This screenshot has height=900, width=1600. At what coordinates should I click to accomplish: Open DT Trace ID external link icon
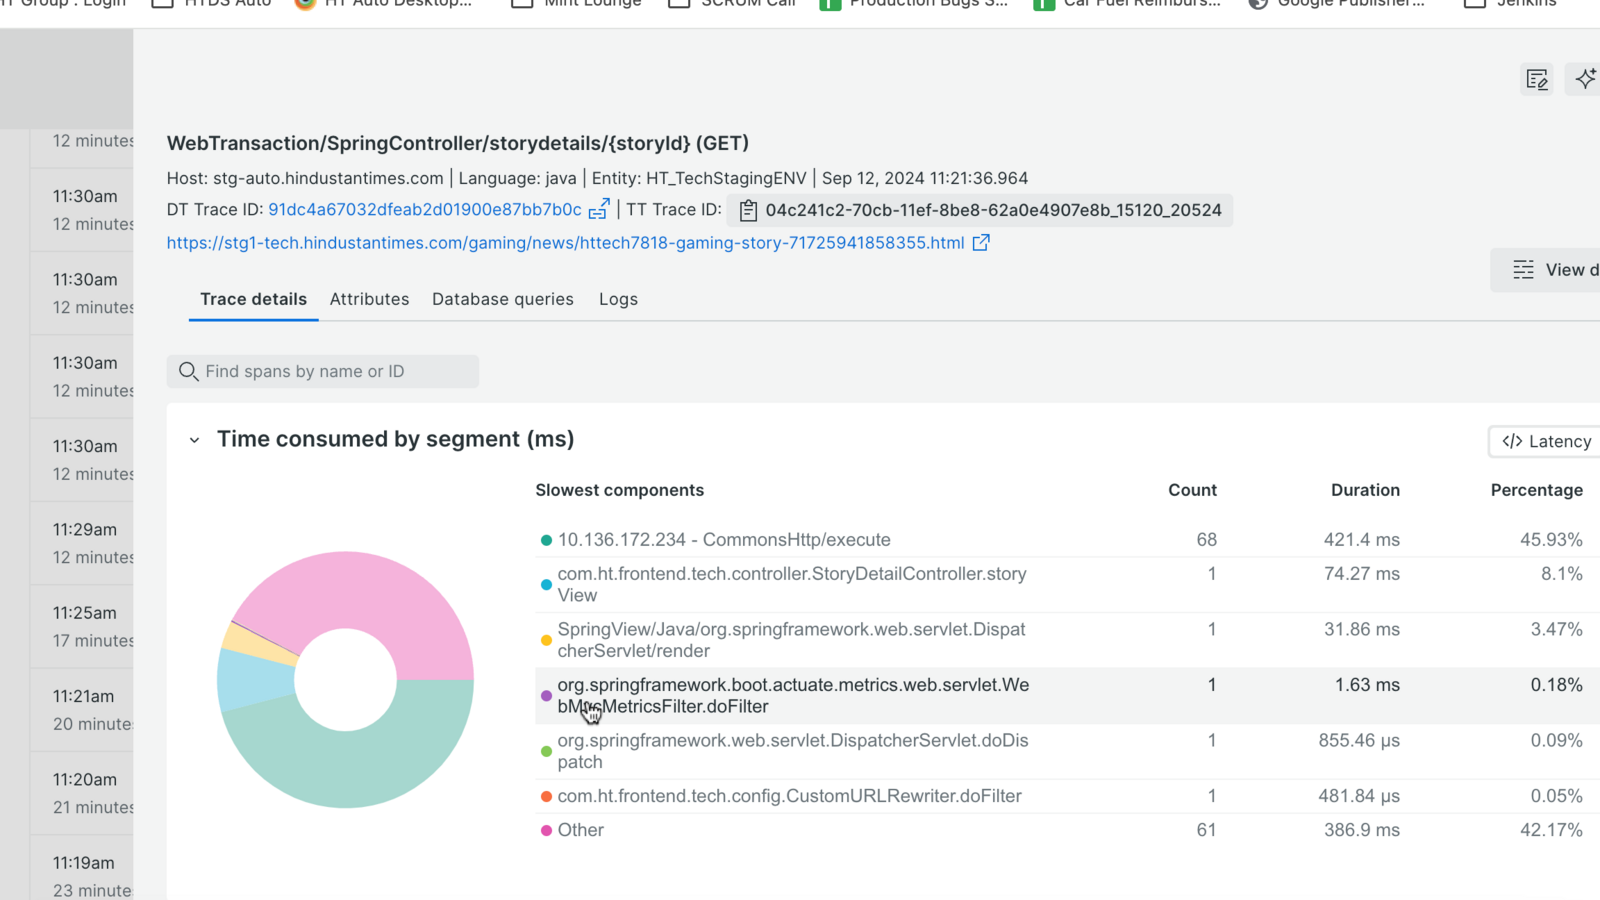599,210
